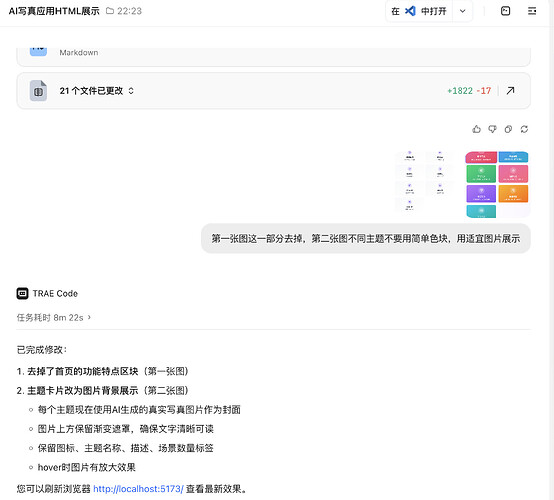Click the Markdown file icon
The image size is (554, 500).
38,52
